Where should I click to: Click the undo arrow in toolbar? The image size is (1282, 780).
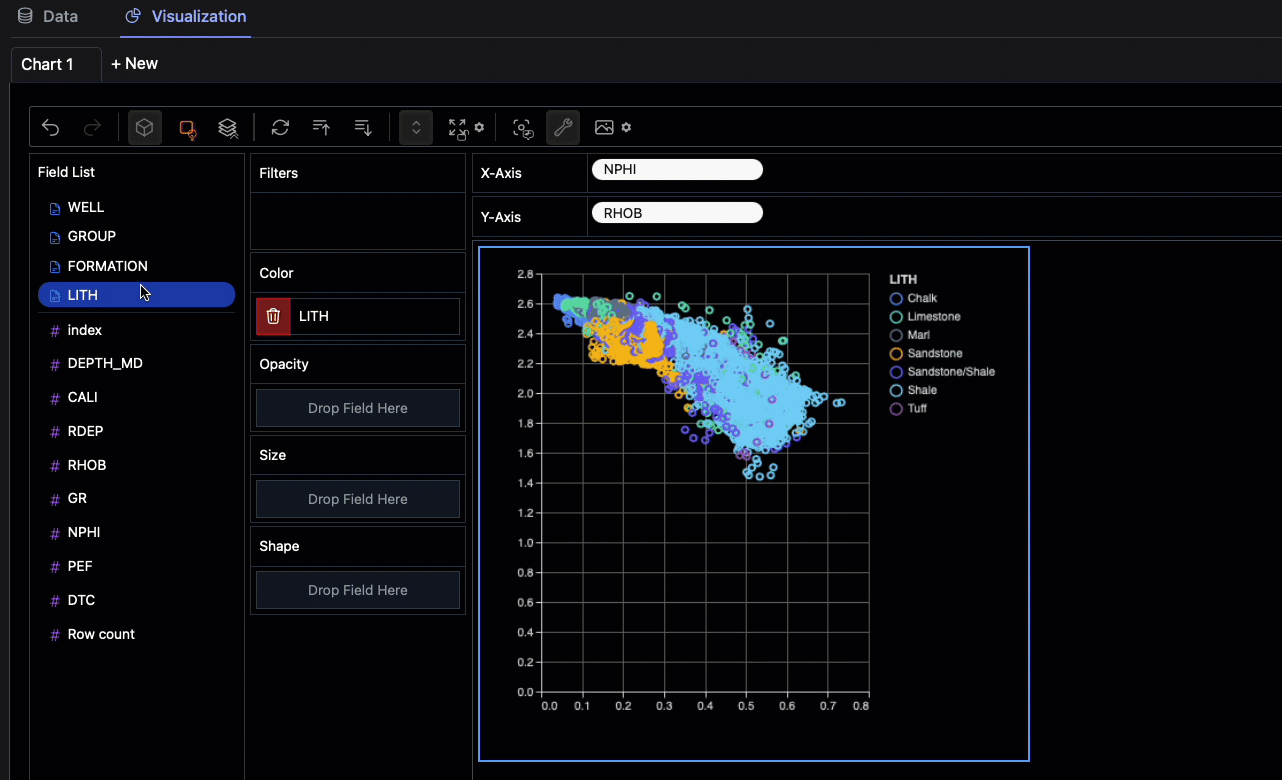point(51,128)
